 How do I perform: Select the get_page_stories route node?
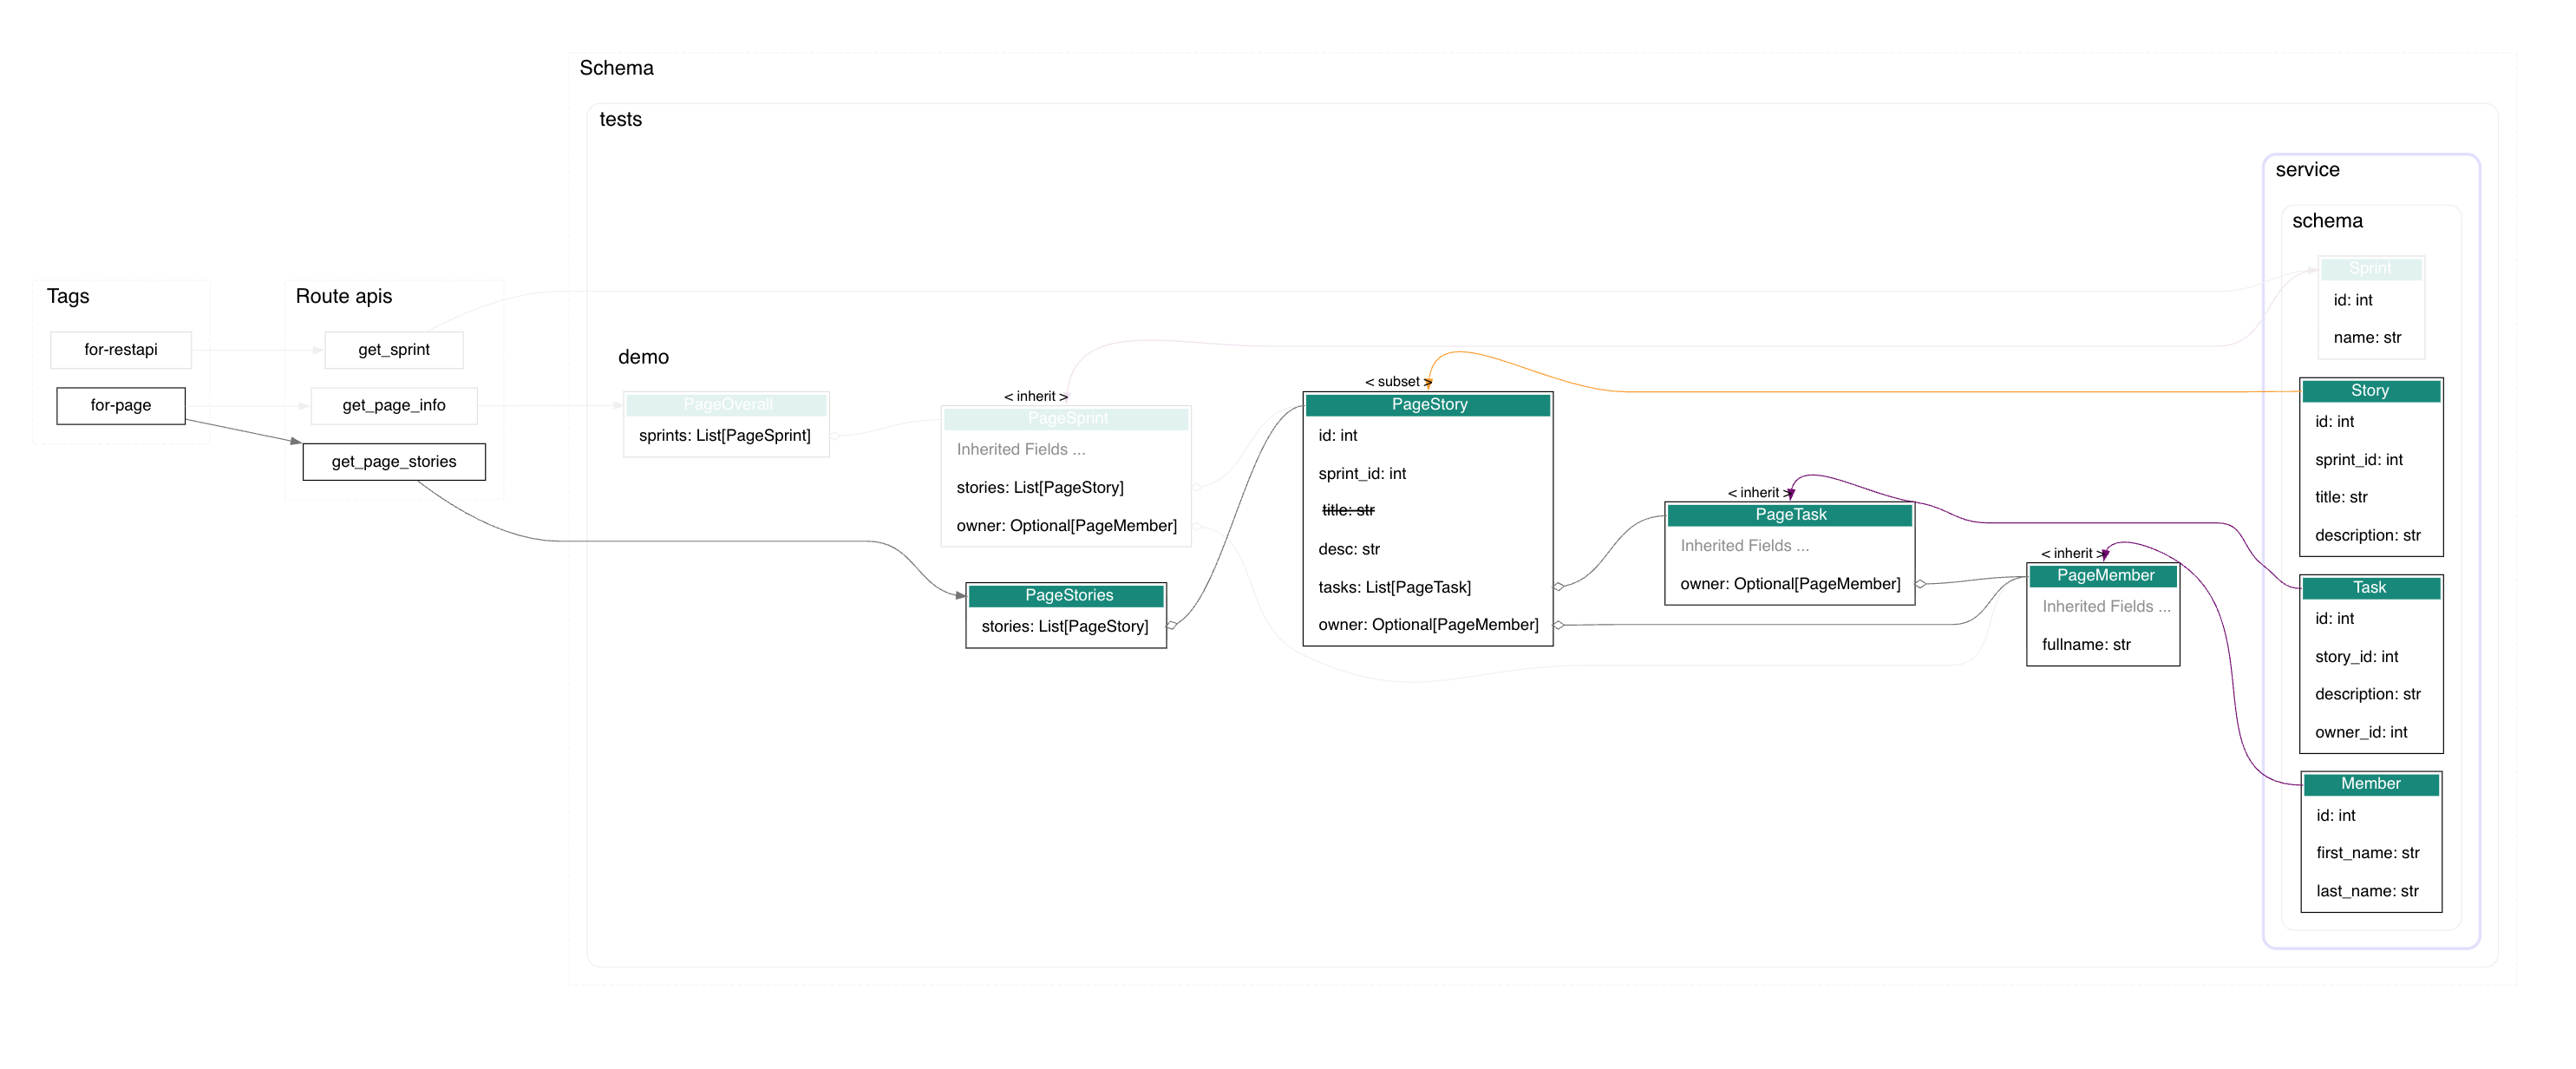pyautogui.click(x=393, y=461)
